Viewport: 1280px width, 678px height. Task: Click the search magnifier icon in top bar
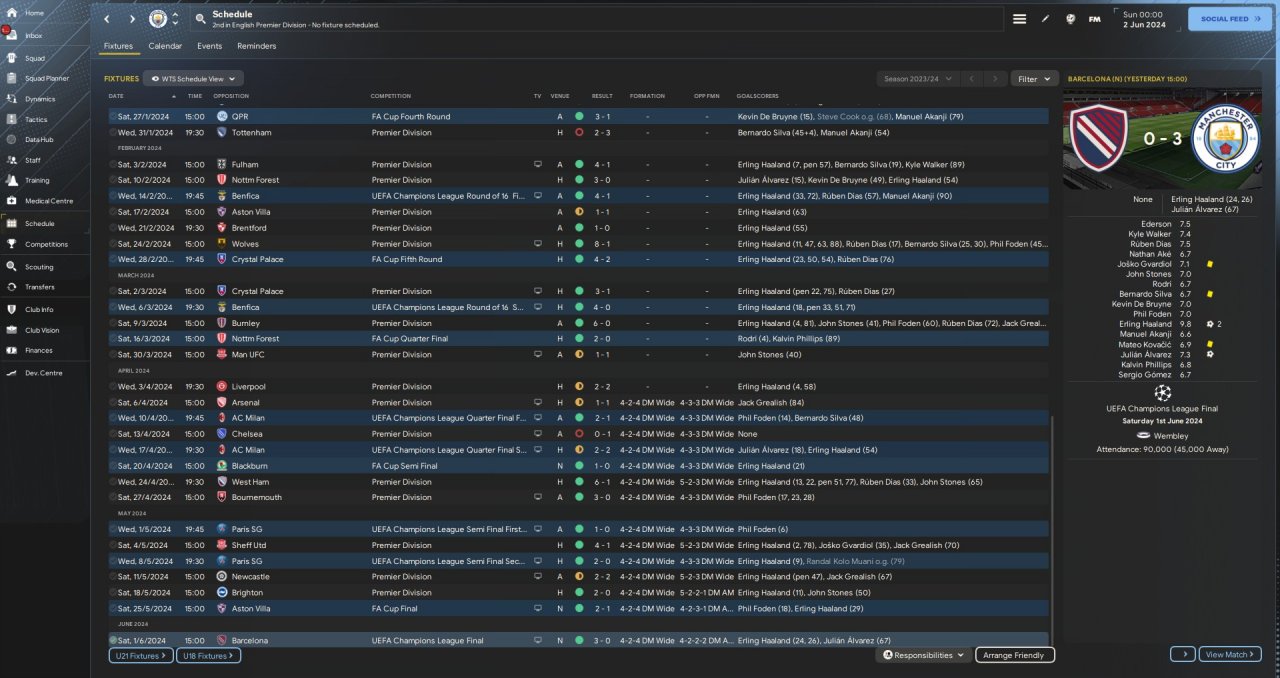tap(200, 19)
